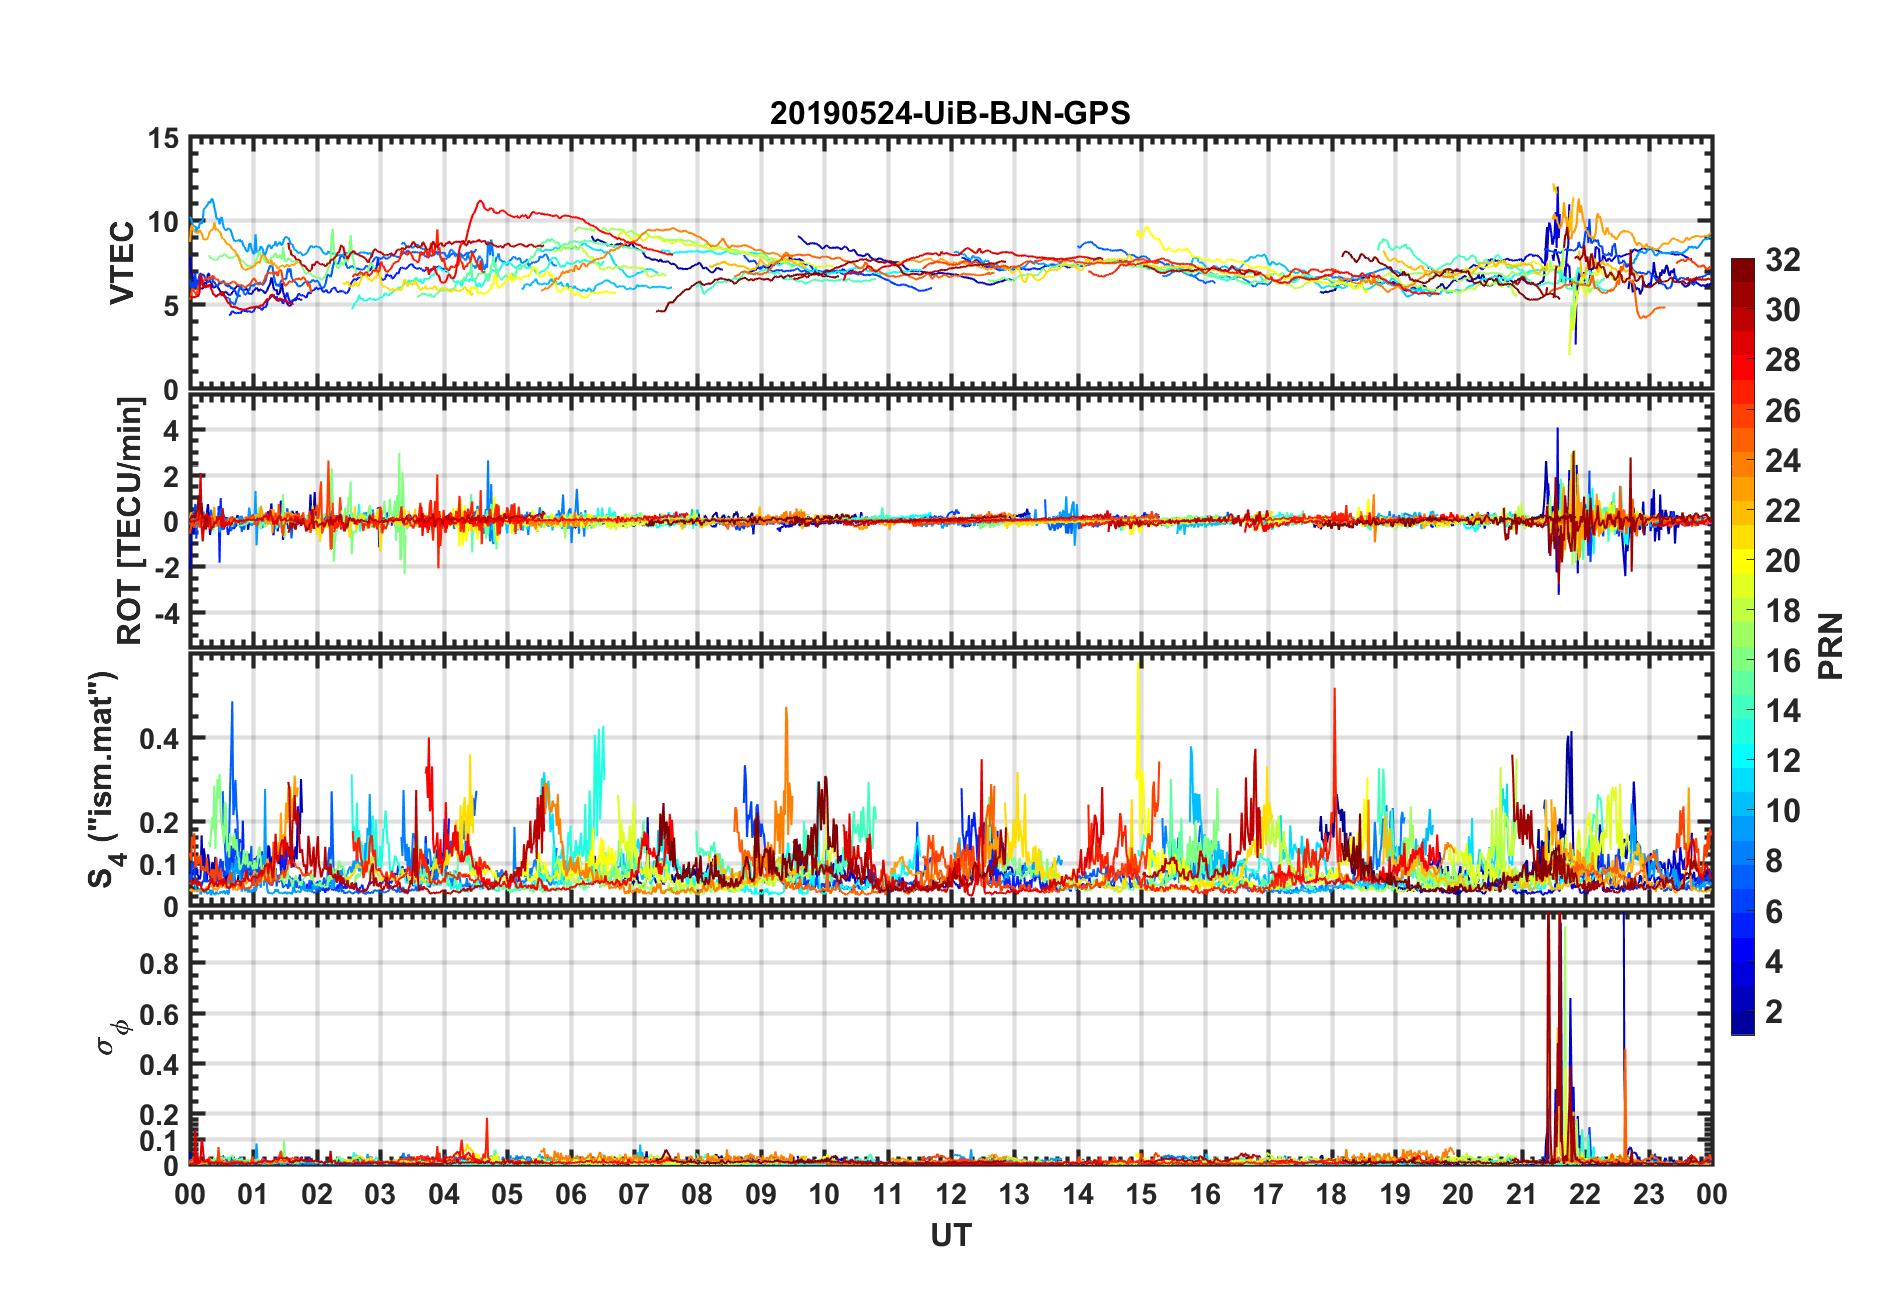Select the 21 hour tick on the UT axis
This screenshot has width=1902, height=1292.
(1522, 1194)
